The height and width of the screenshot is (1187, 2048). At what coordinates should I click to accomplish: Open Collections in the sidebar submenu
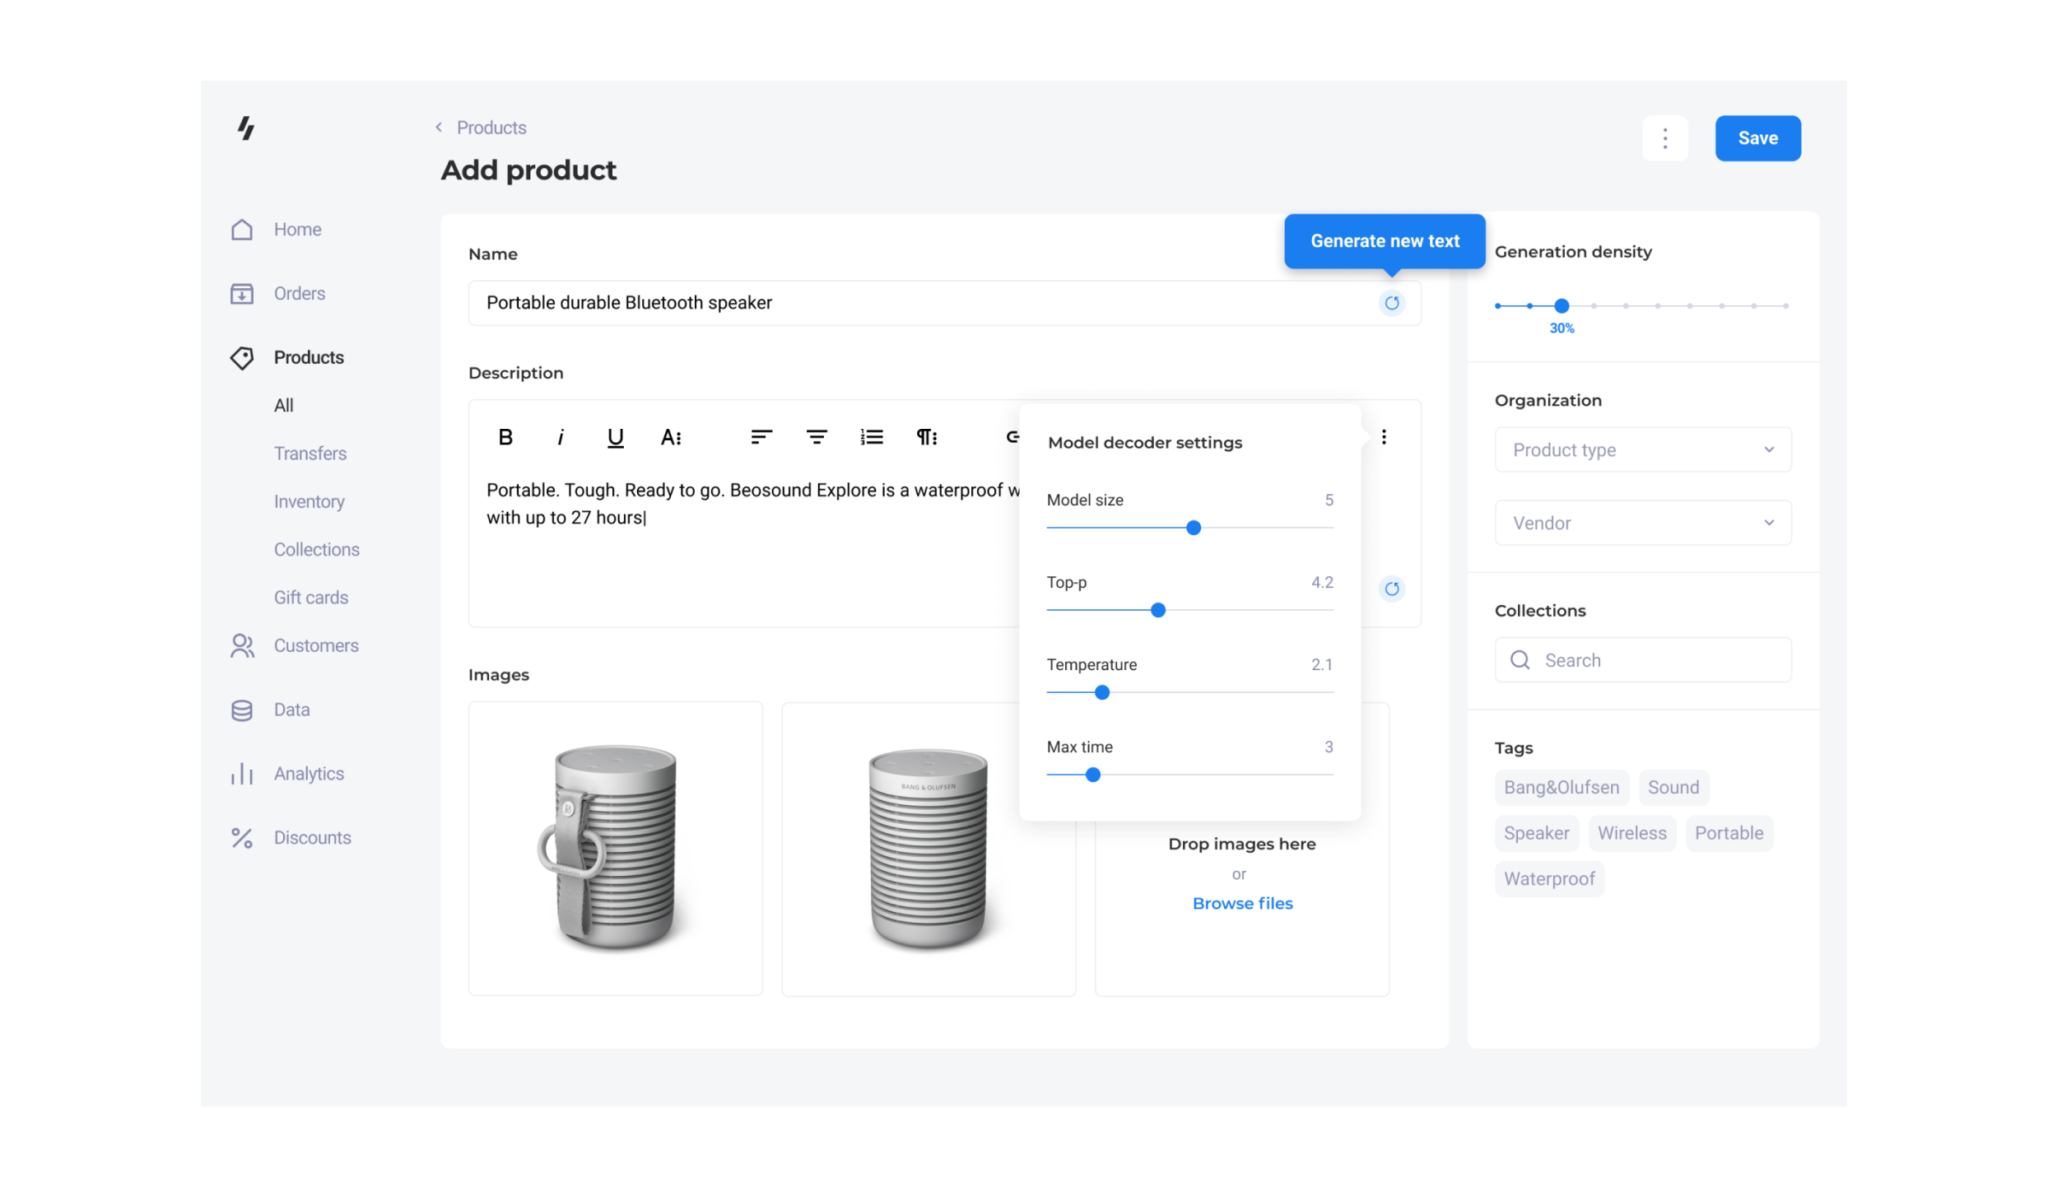click(x=316, y=549)
